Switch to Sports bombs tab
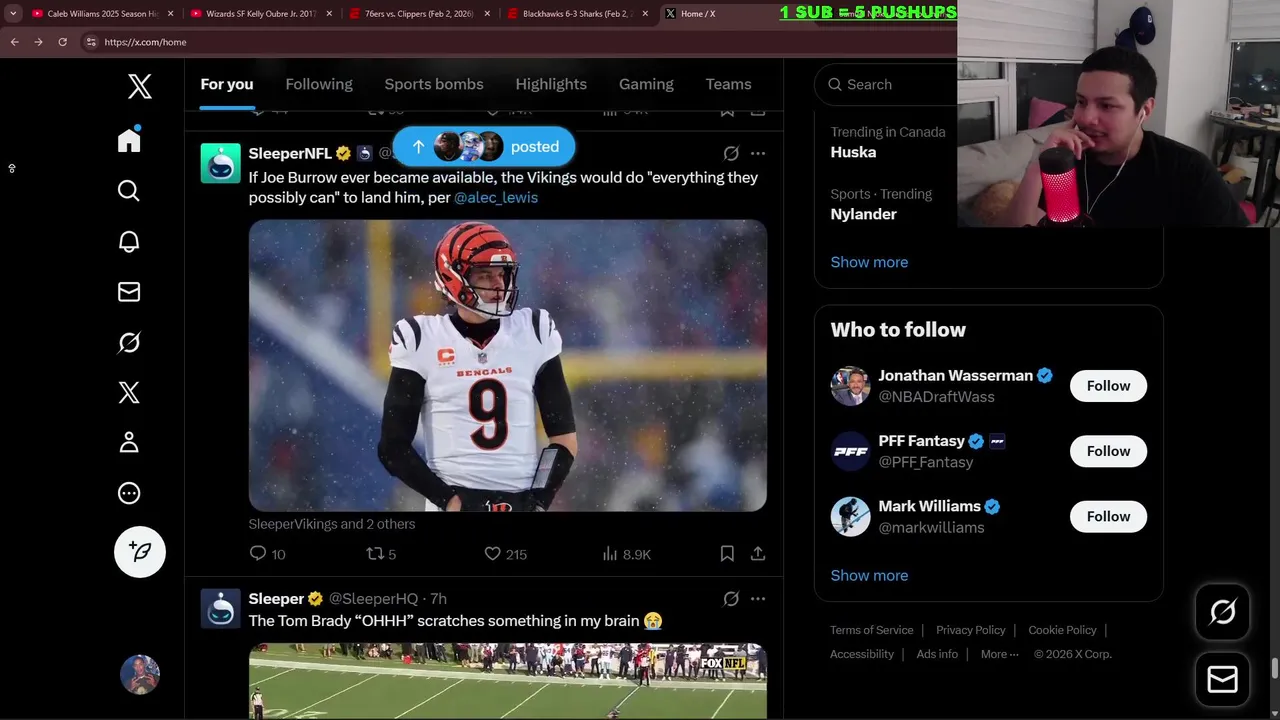1280x720 pixels. point(434,84)
